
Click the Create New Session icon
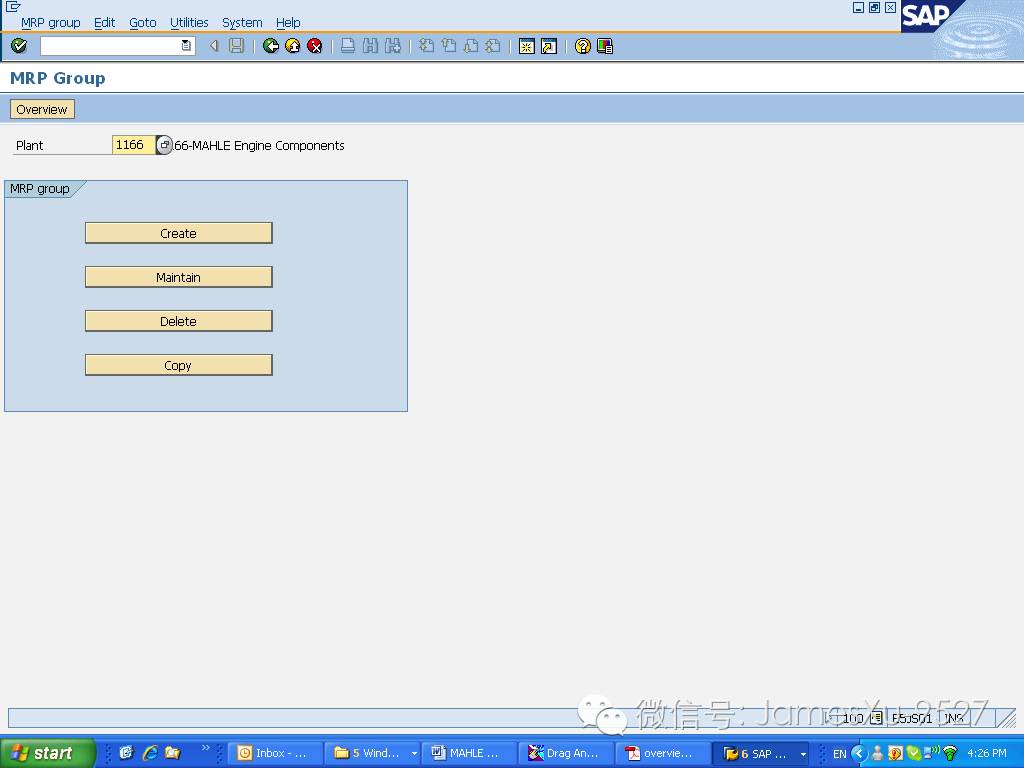pyautogui.click(x=526, y=46)
